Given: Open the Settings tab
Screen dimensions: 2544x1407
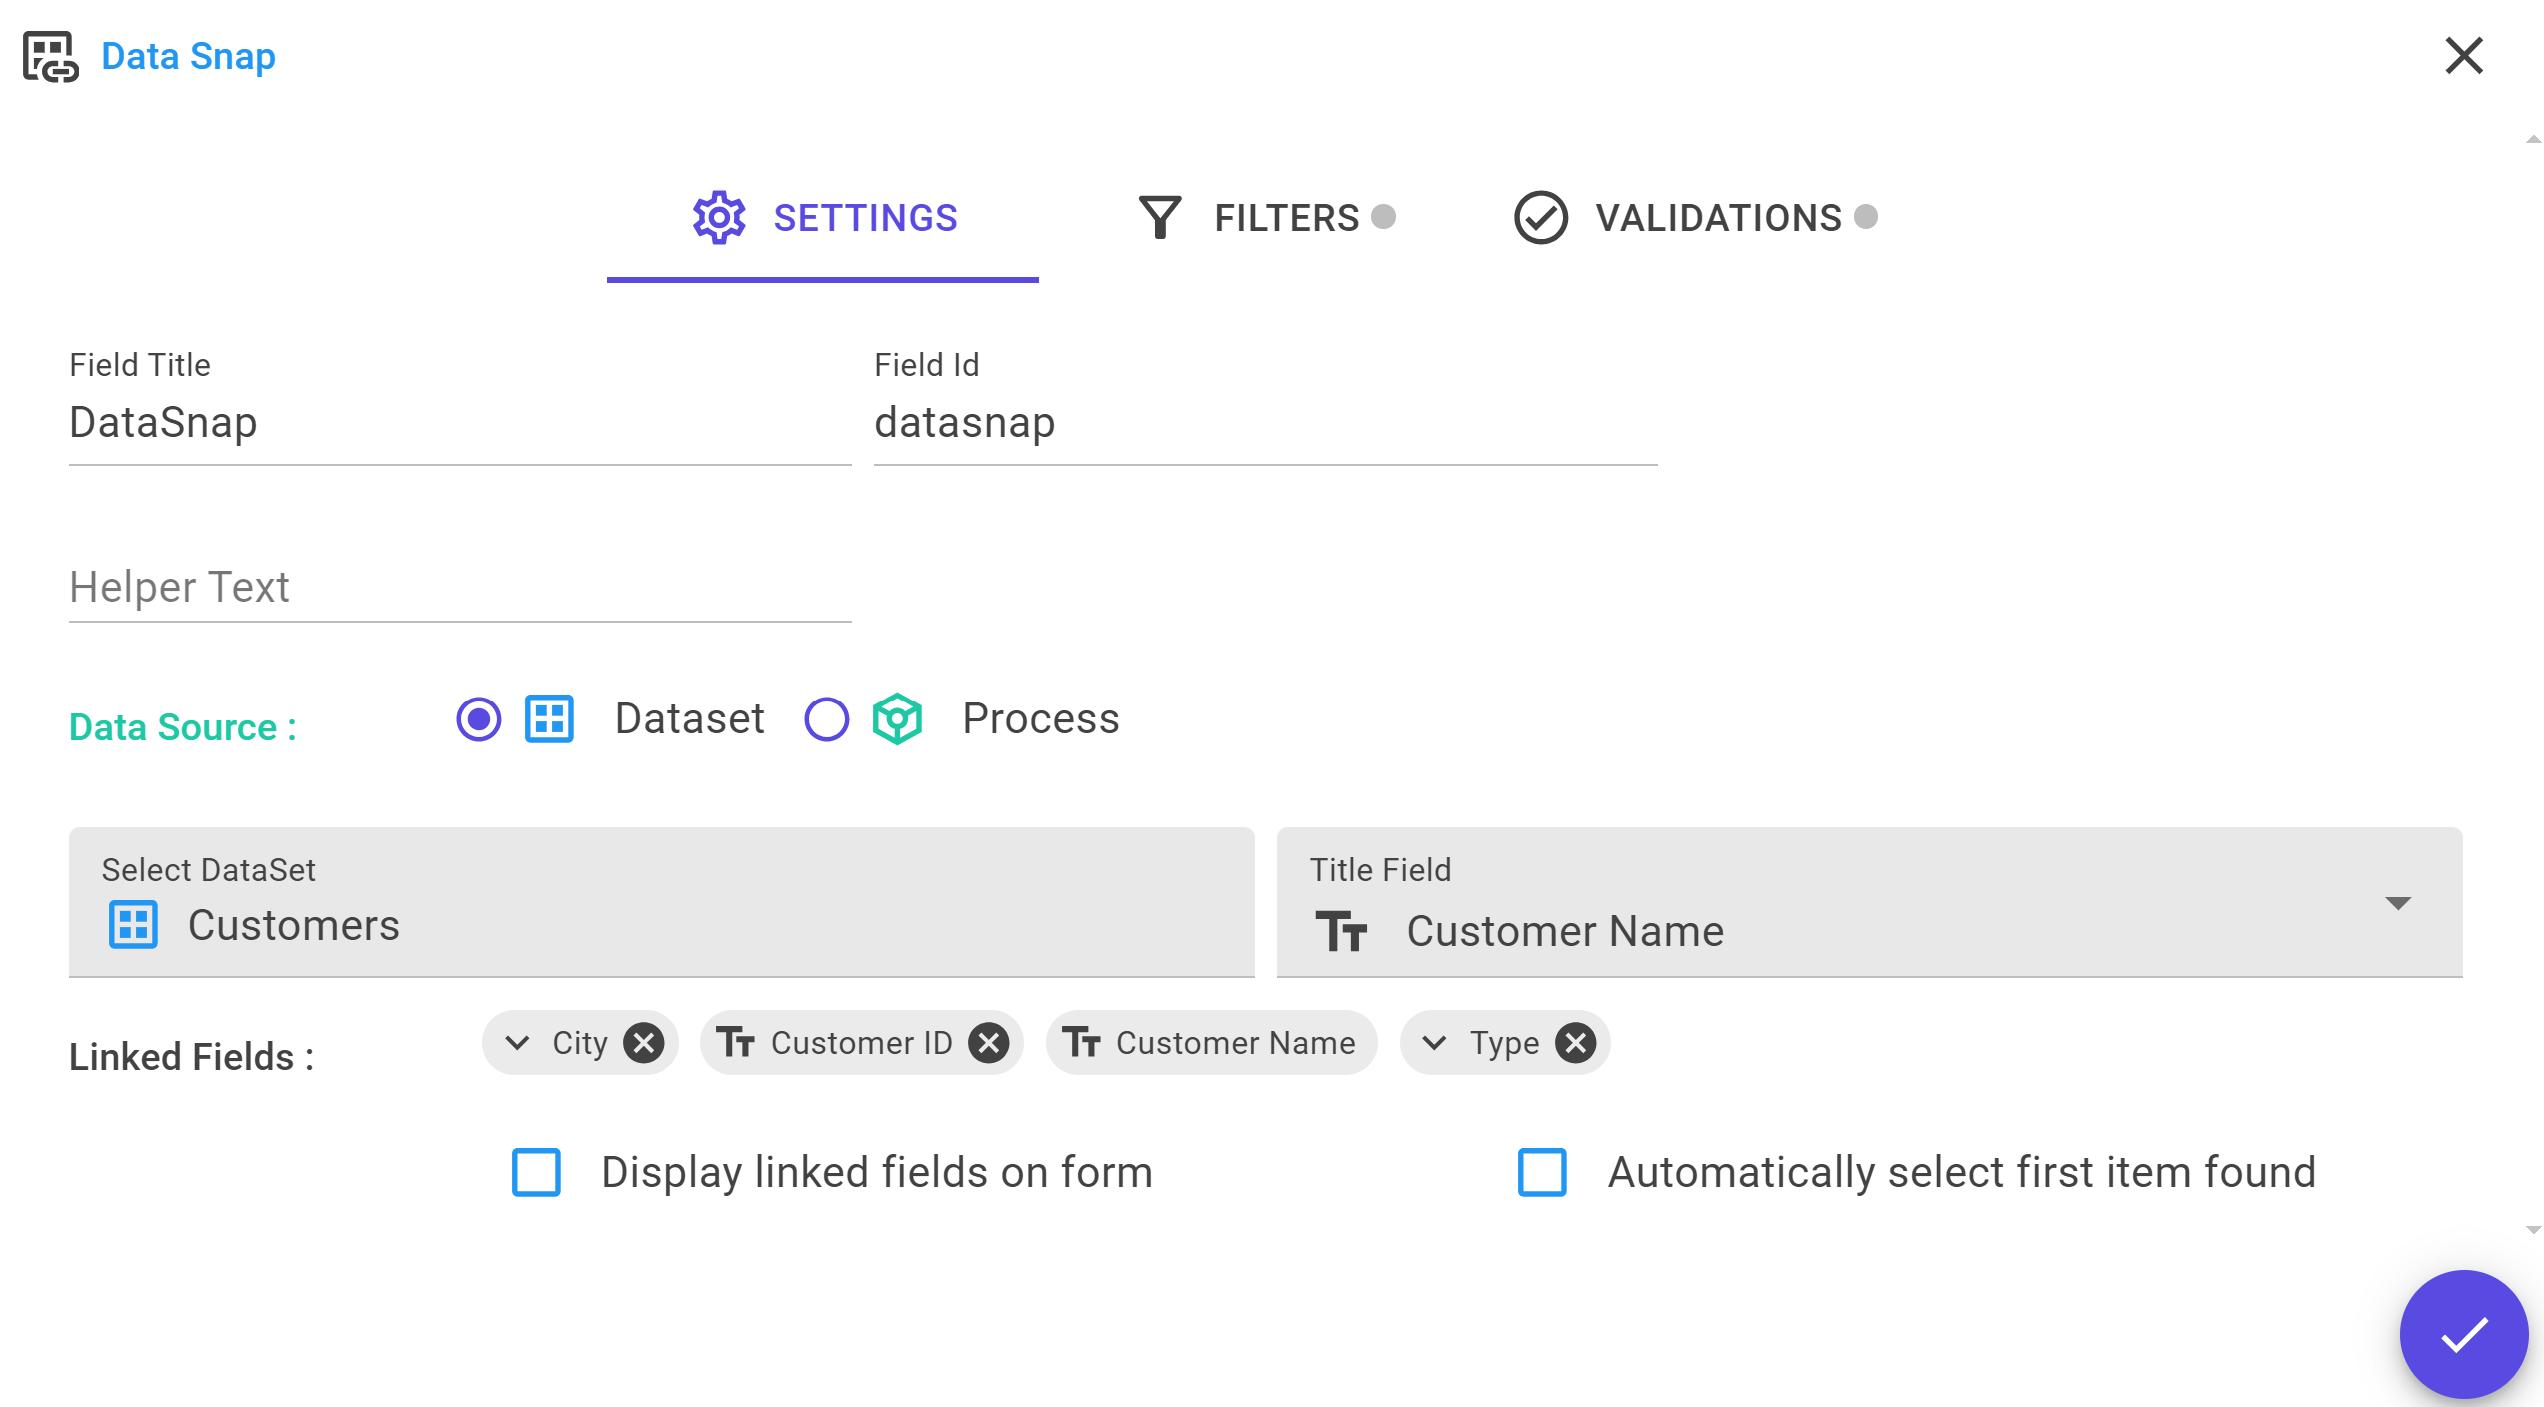Looking at the screenshot, I should pos(823,220).
